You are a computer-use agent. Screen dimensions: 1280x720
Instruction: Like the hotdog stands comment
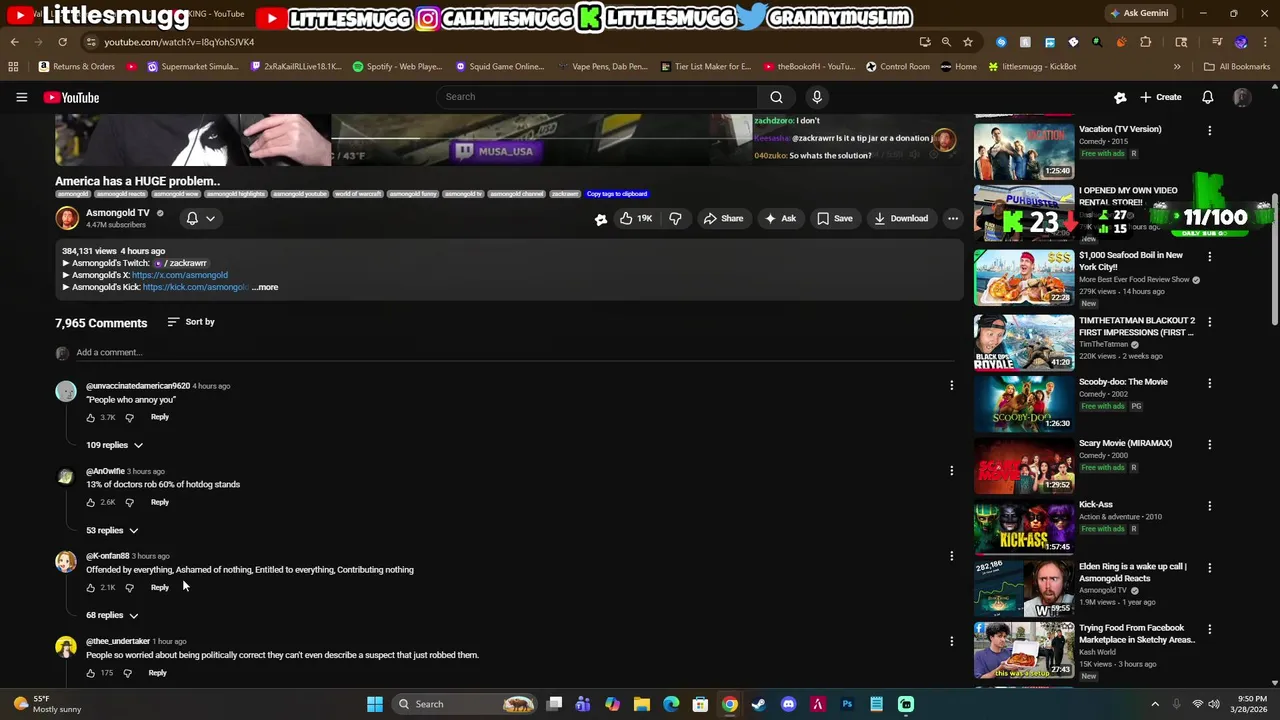point(90,502)
